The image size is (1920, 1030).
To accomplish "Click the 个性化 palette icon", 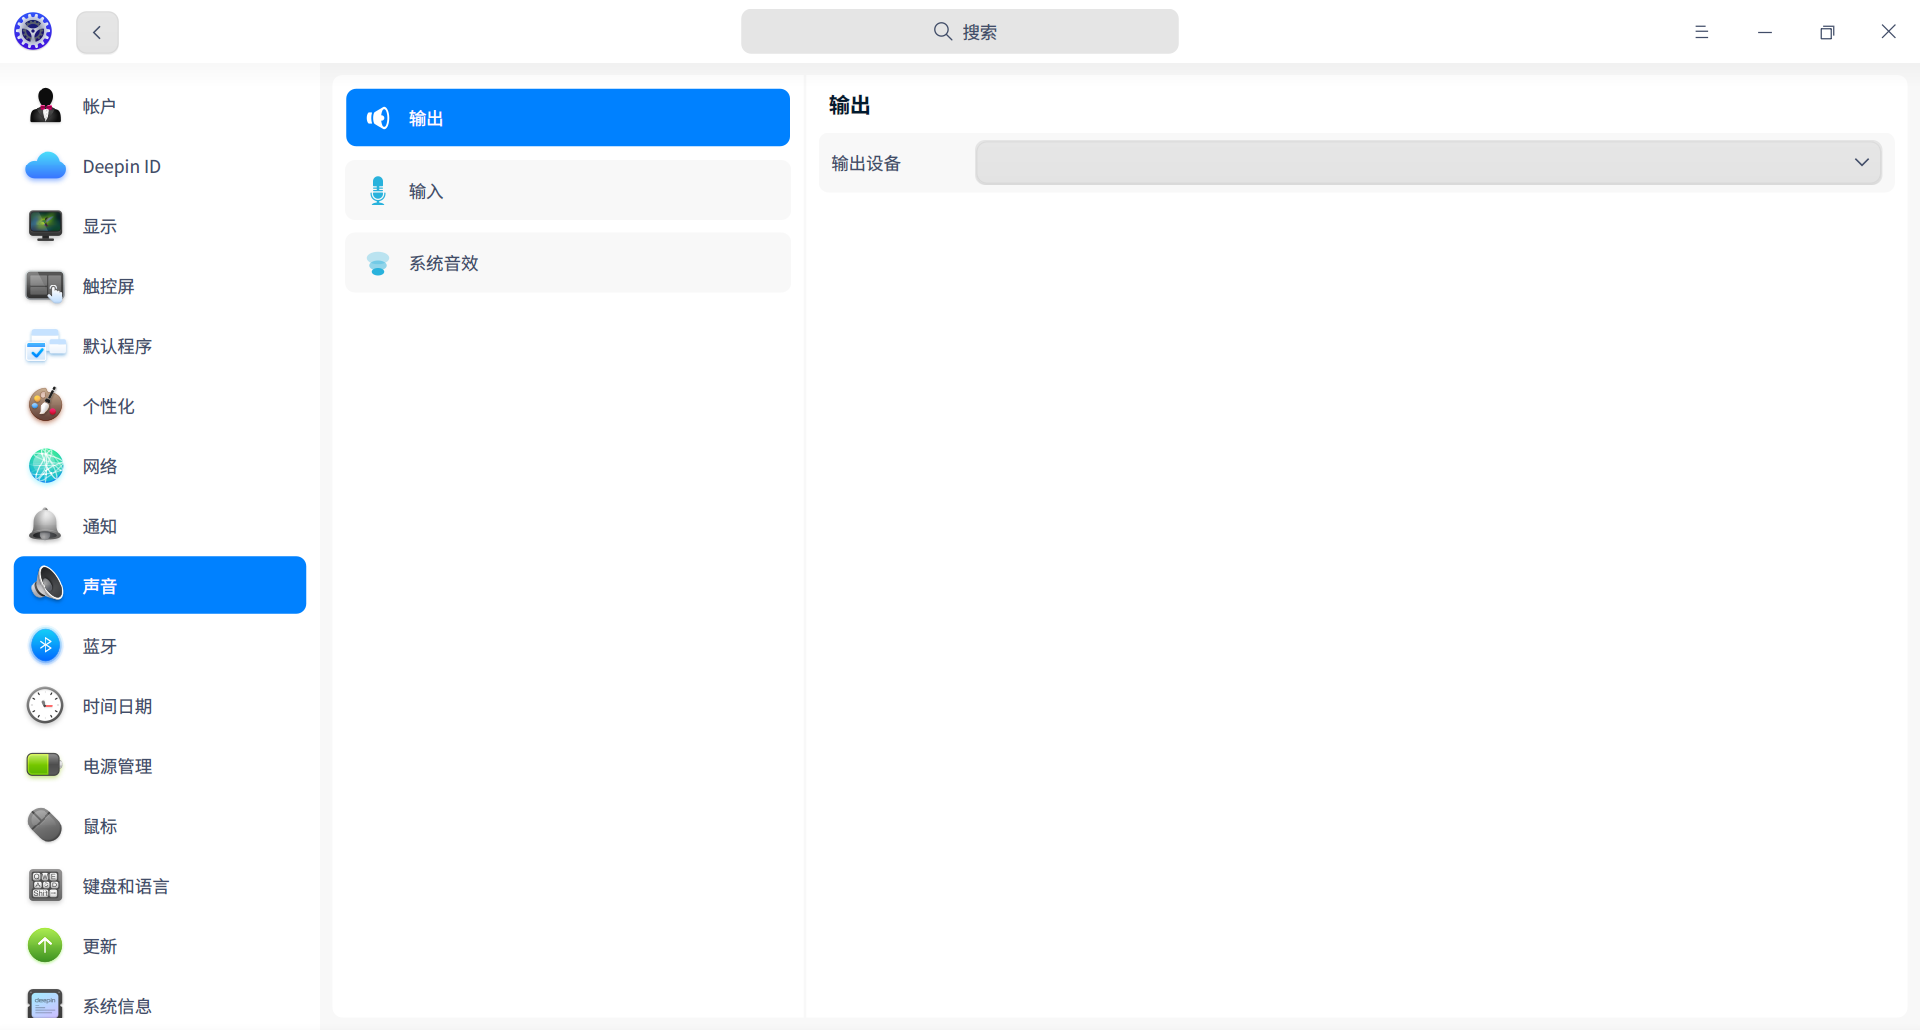I will pyautogui.click(x=45, y=406).
